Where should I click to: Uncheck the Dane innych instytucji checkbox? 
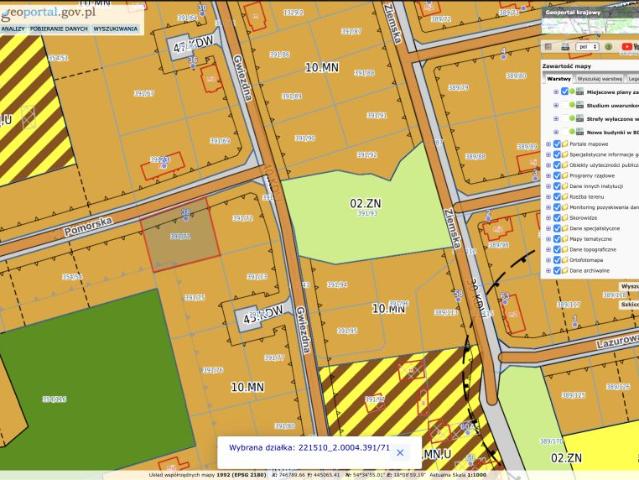557,186
